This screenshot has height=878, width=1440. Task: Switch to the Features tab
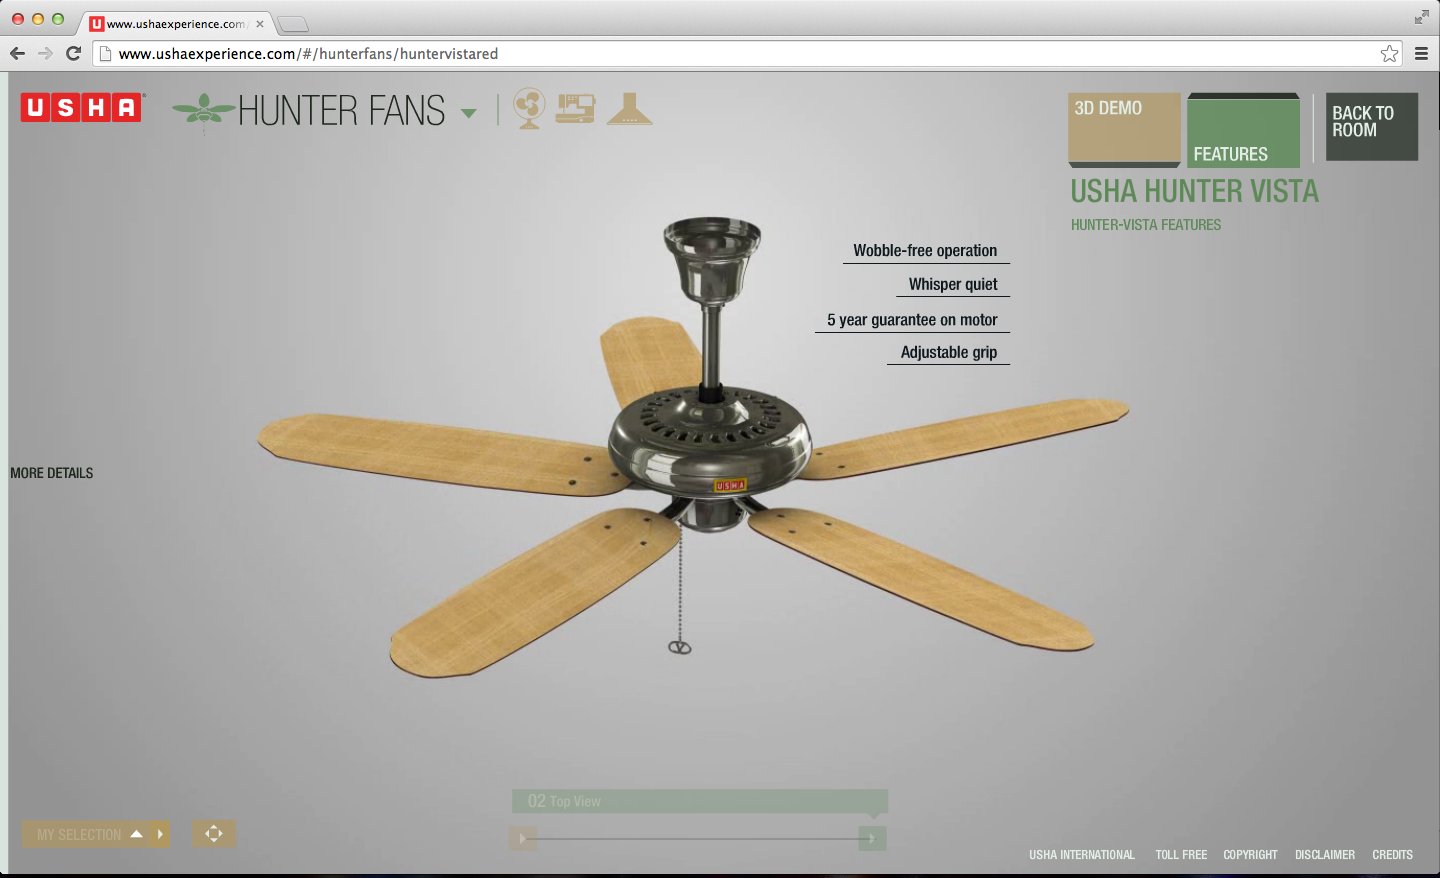tap(1243, 130)
